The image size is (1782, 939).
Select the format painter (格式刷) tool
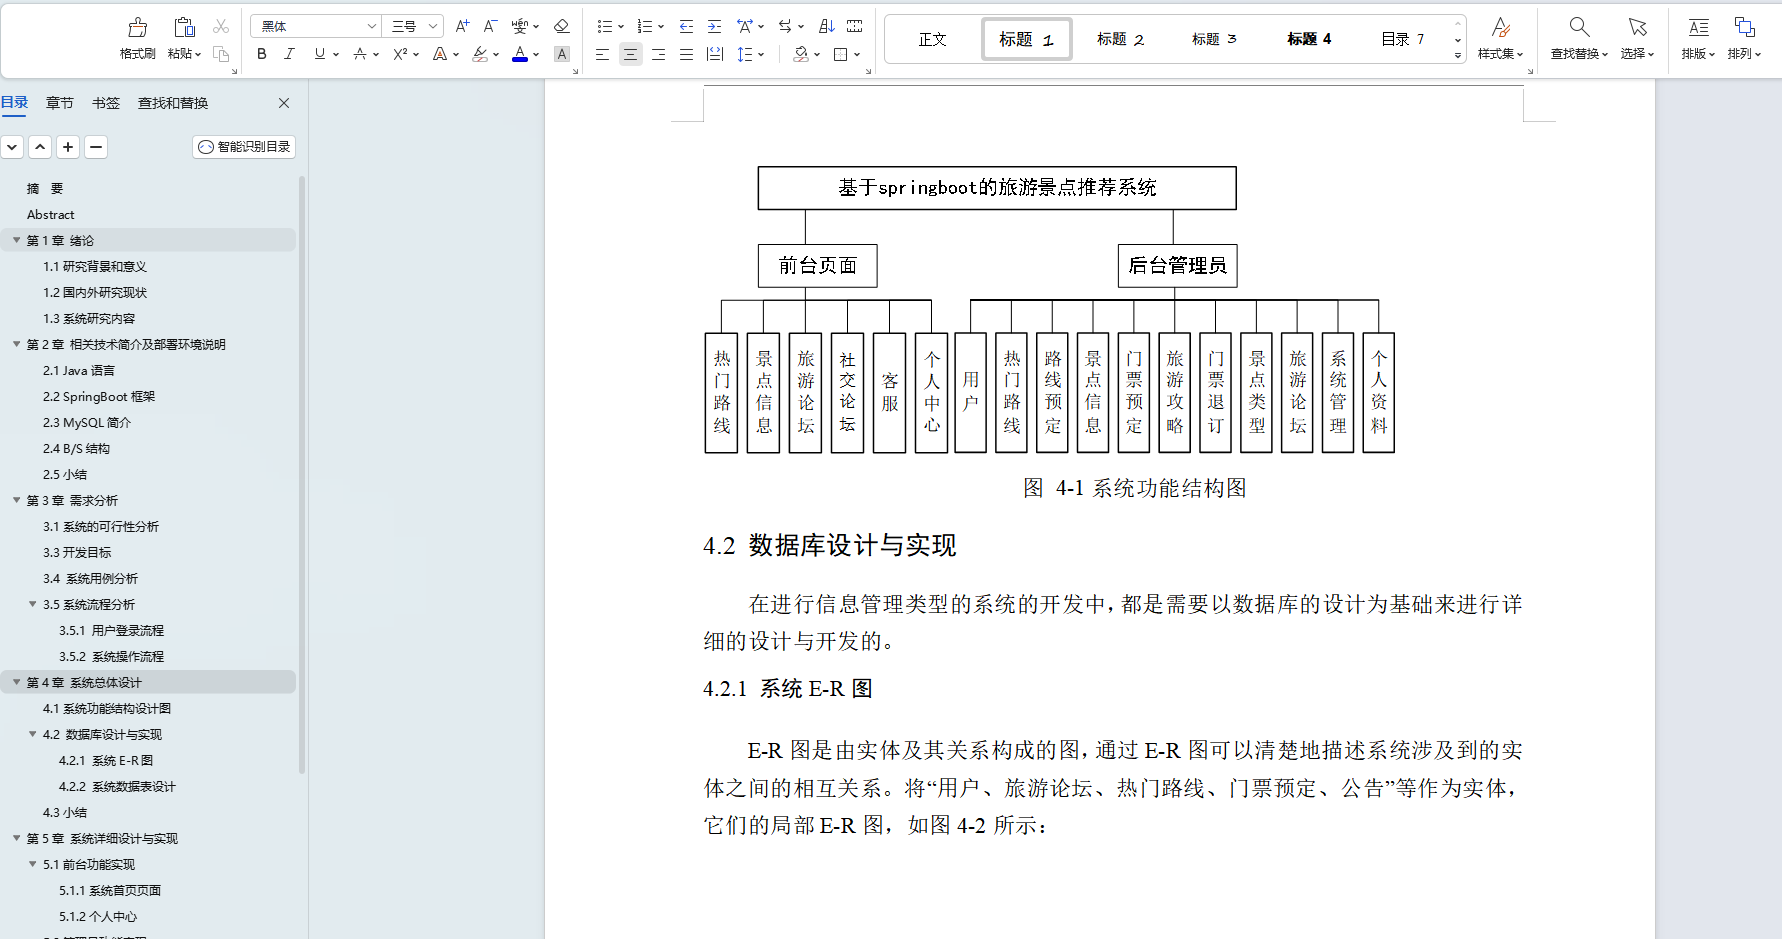pos(137,38)
